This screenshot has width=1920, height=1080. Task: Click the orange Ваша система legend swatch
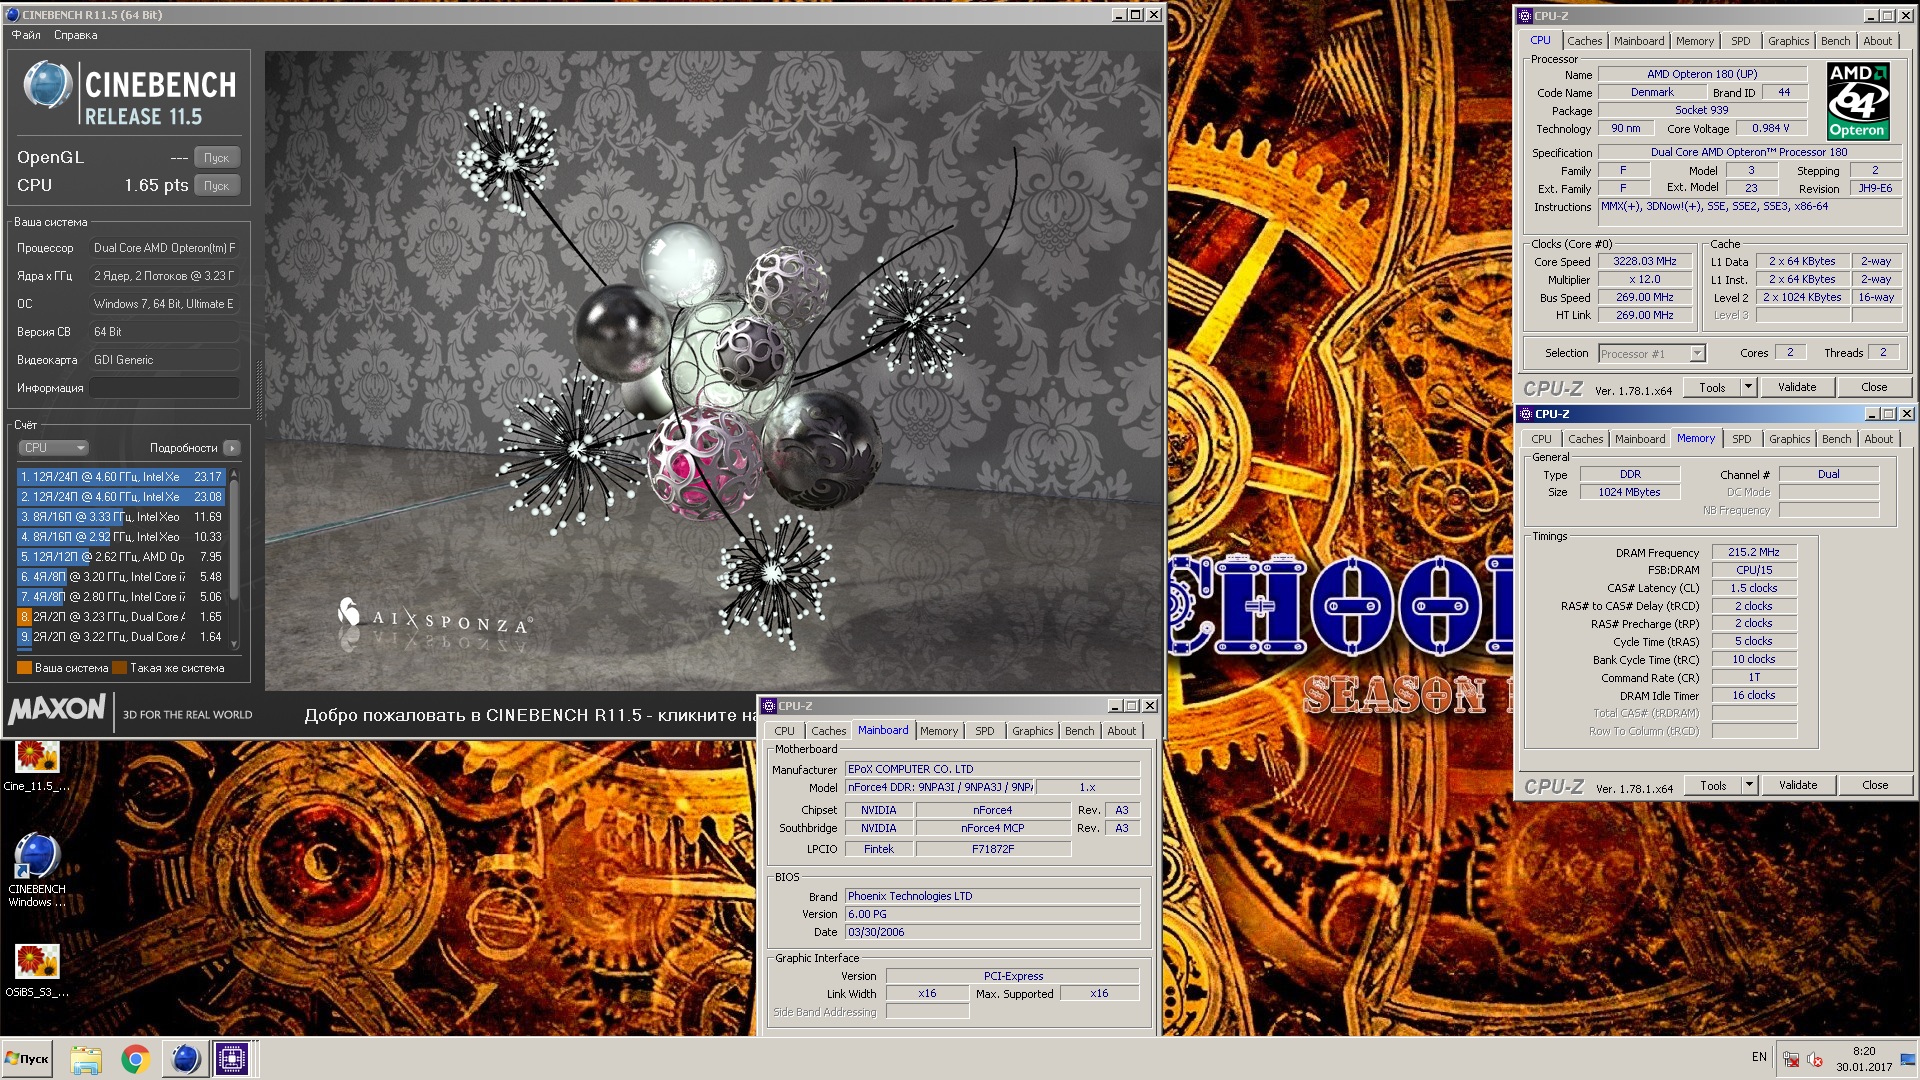[x=24, y=668]
